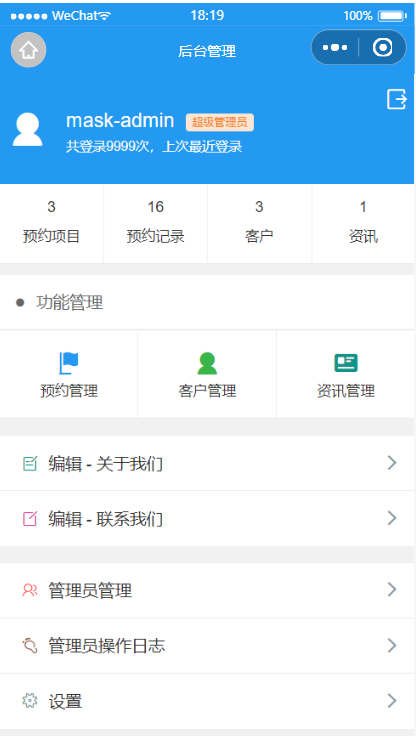Viewport: 416px width, 736px height.
Task: Expand 编辑 - 联系我们 chevron arrow
Action: pyautogui.click(x=392, y=518)
